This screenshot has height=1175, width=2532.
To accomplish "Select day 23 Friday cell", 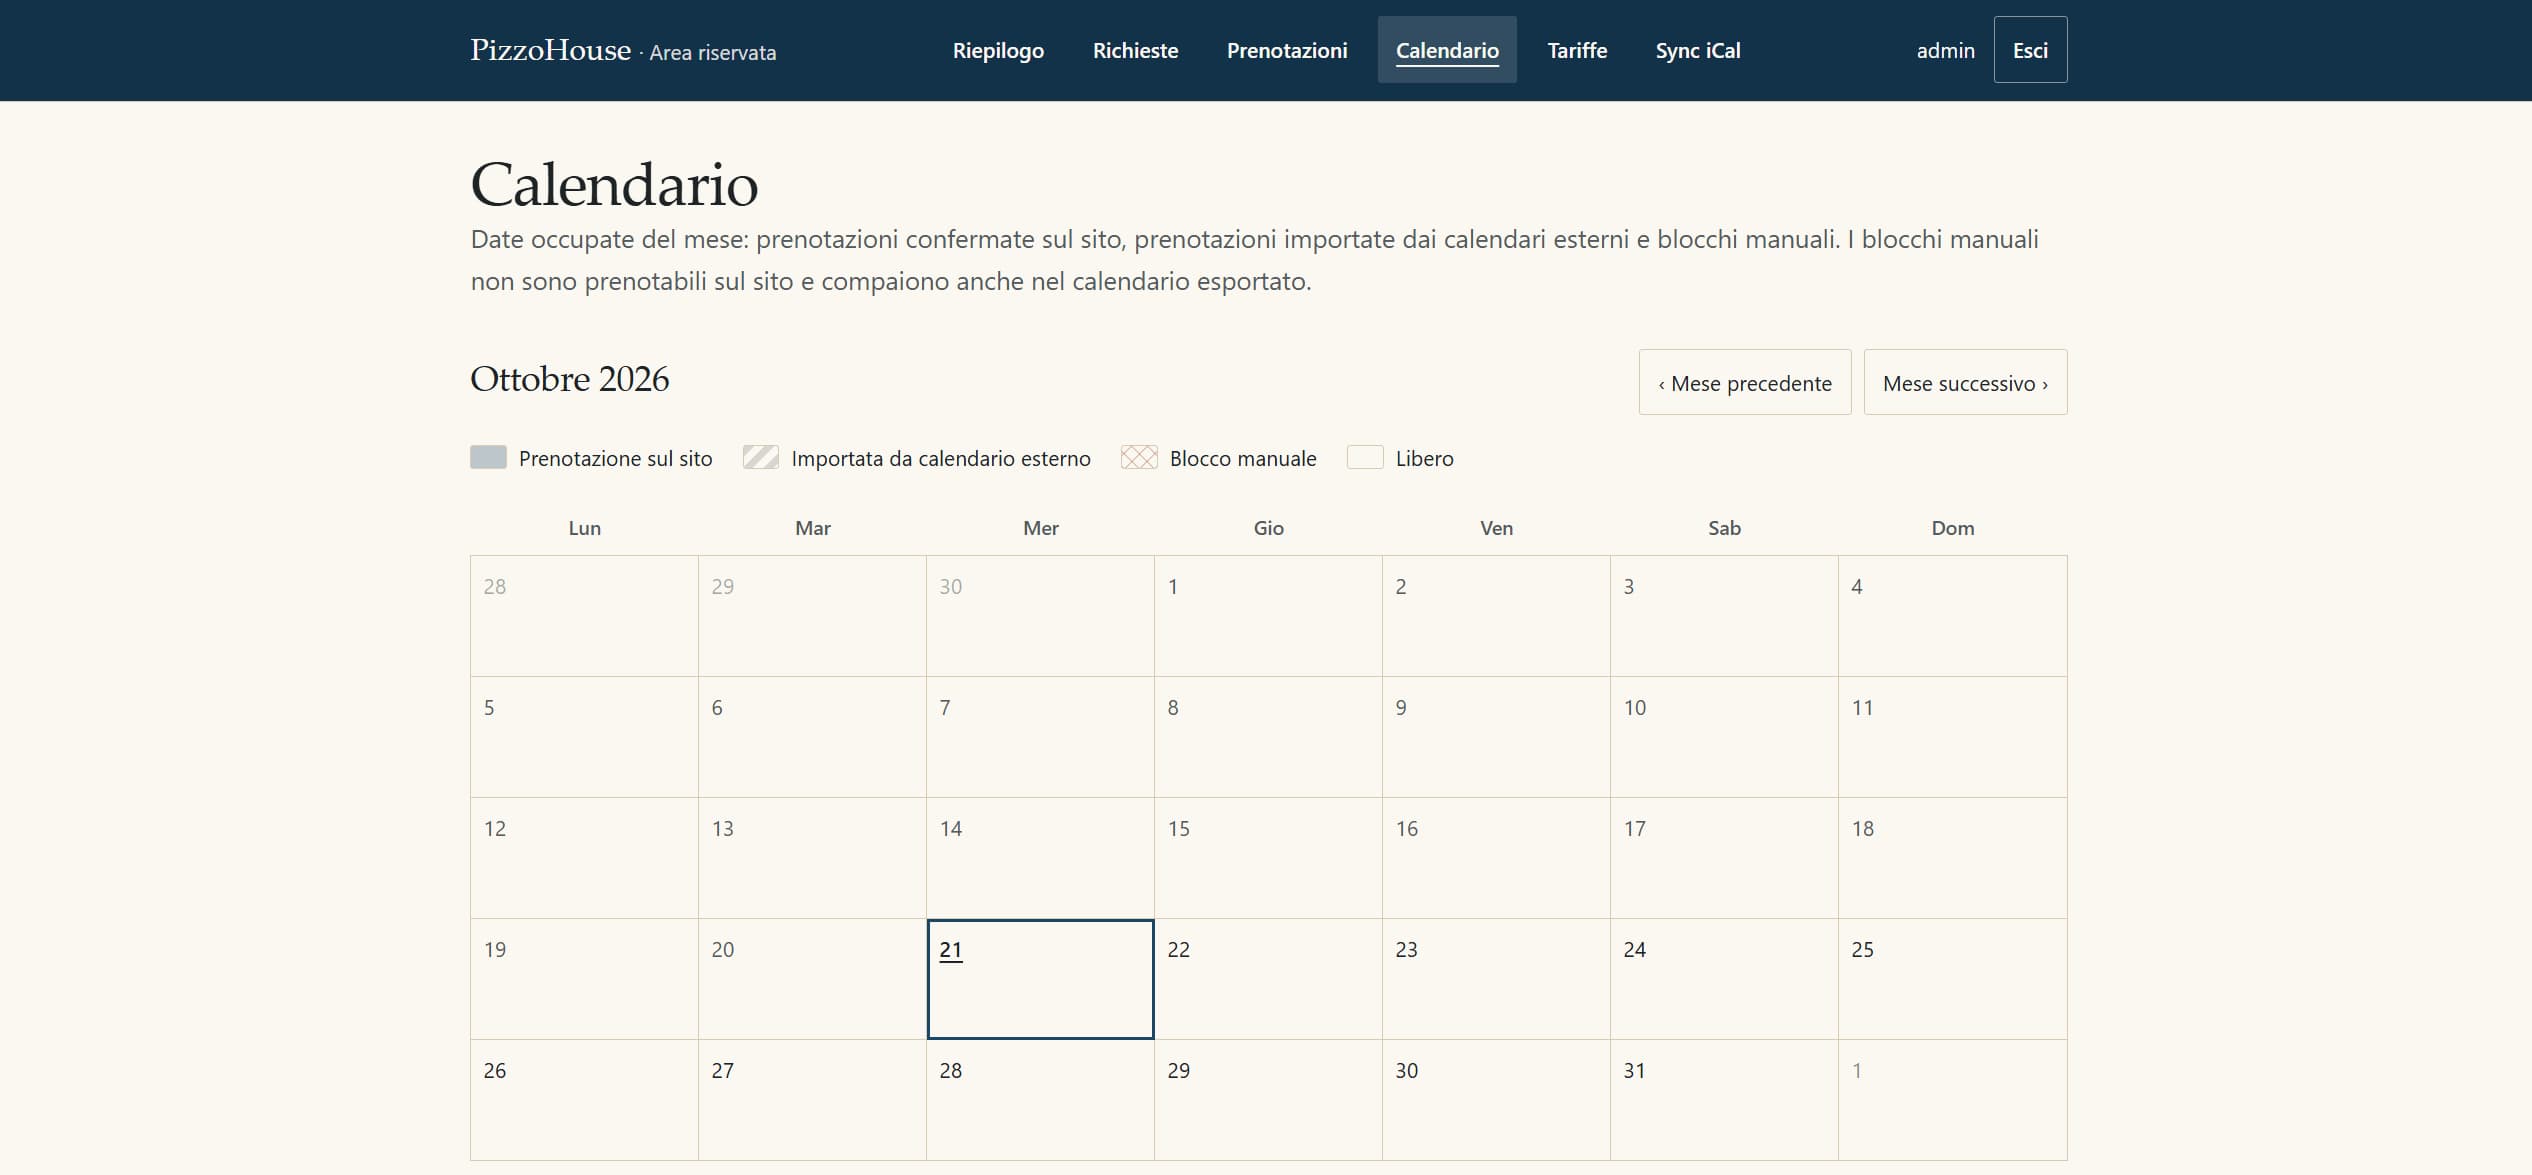I will (x=1496, y=979).
